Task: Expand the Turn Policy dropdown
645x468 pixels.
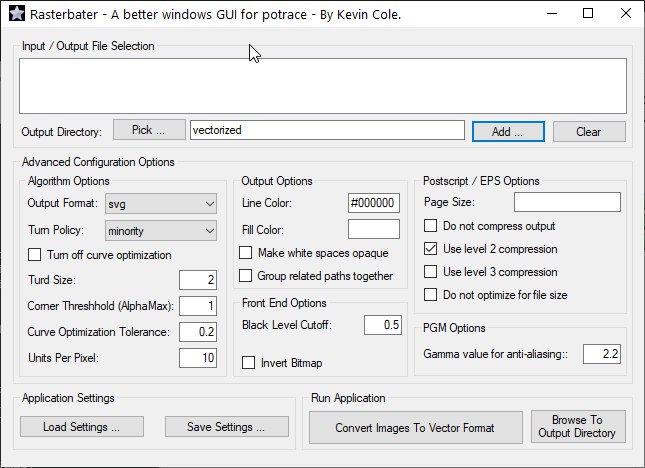Action: [x=161, y=231]
